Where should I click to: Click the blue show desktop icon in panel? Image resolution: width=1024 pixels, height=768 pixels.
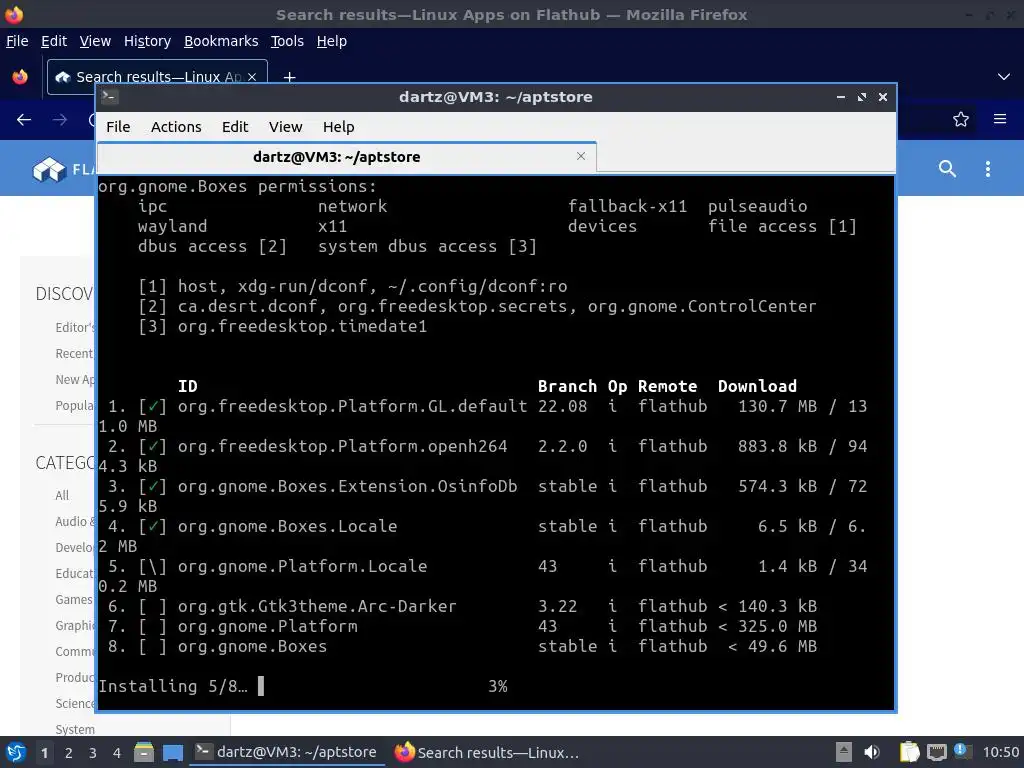pos(172,752)
